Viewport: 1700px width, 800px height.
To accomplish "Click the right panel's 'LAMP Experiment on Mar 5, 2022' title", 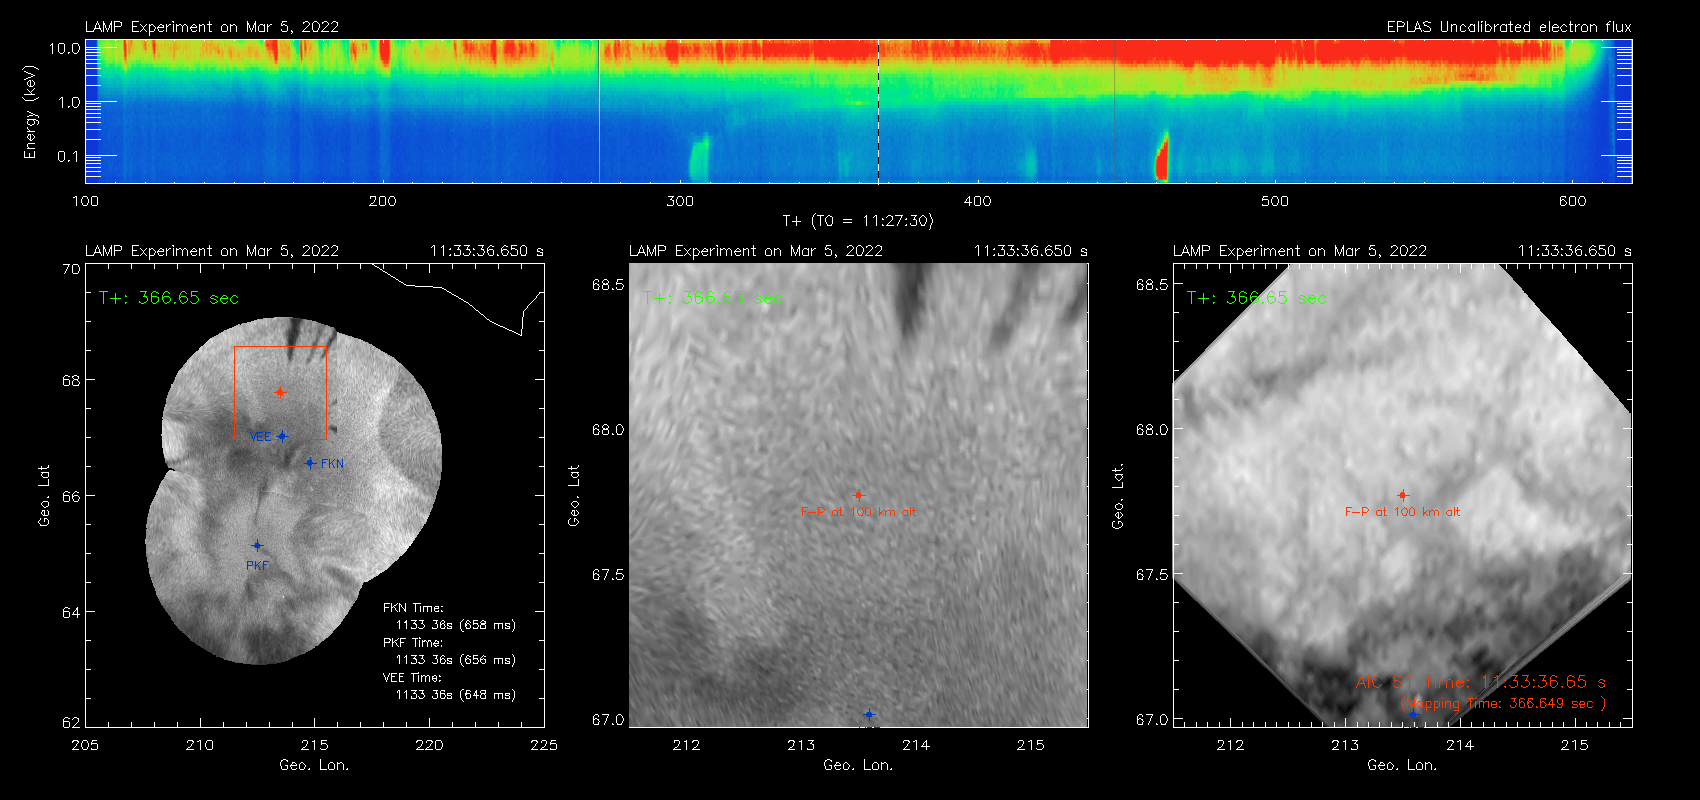I will (x=1300, y=251).
